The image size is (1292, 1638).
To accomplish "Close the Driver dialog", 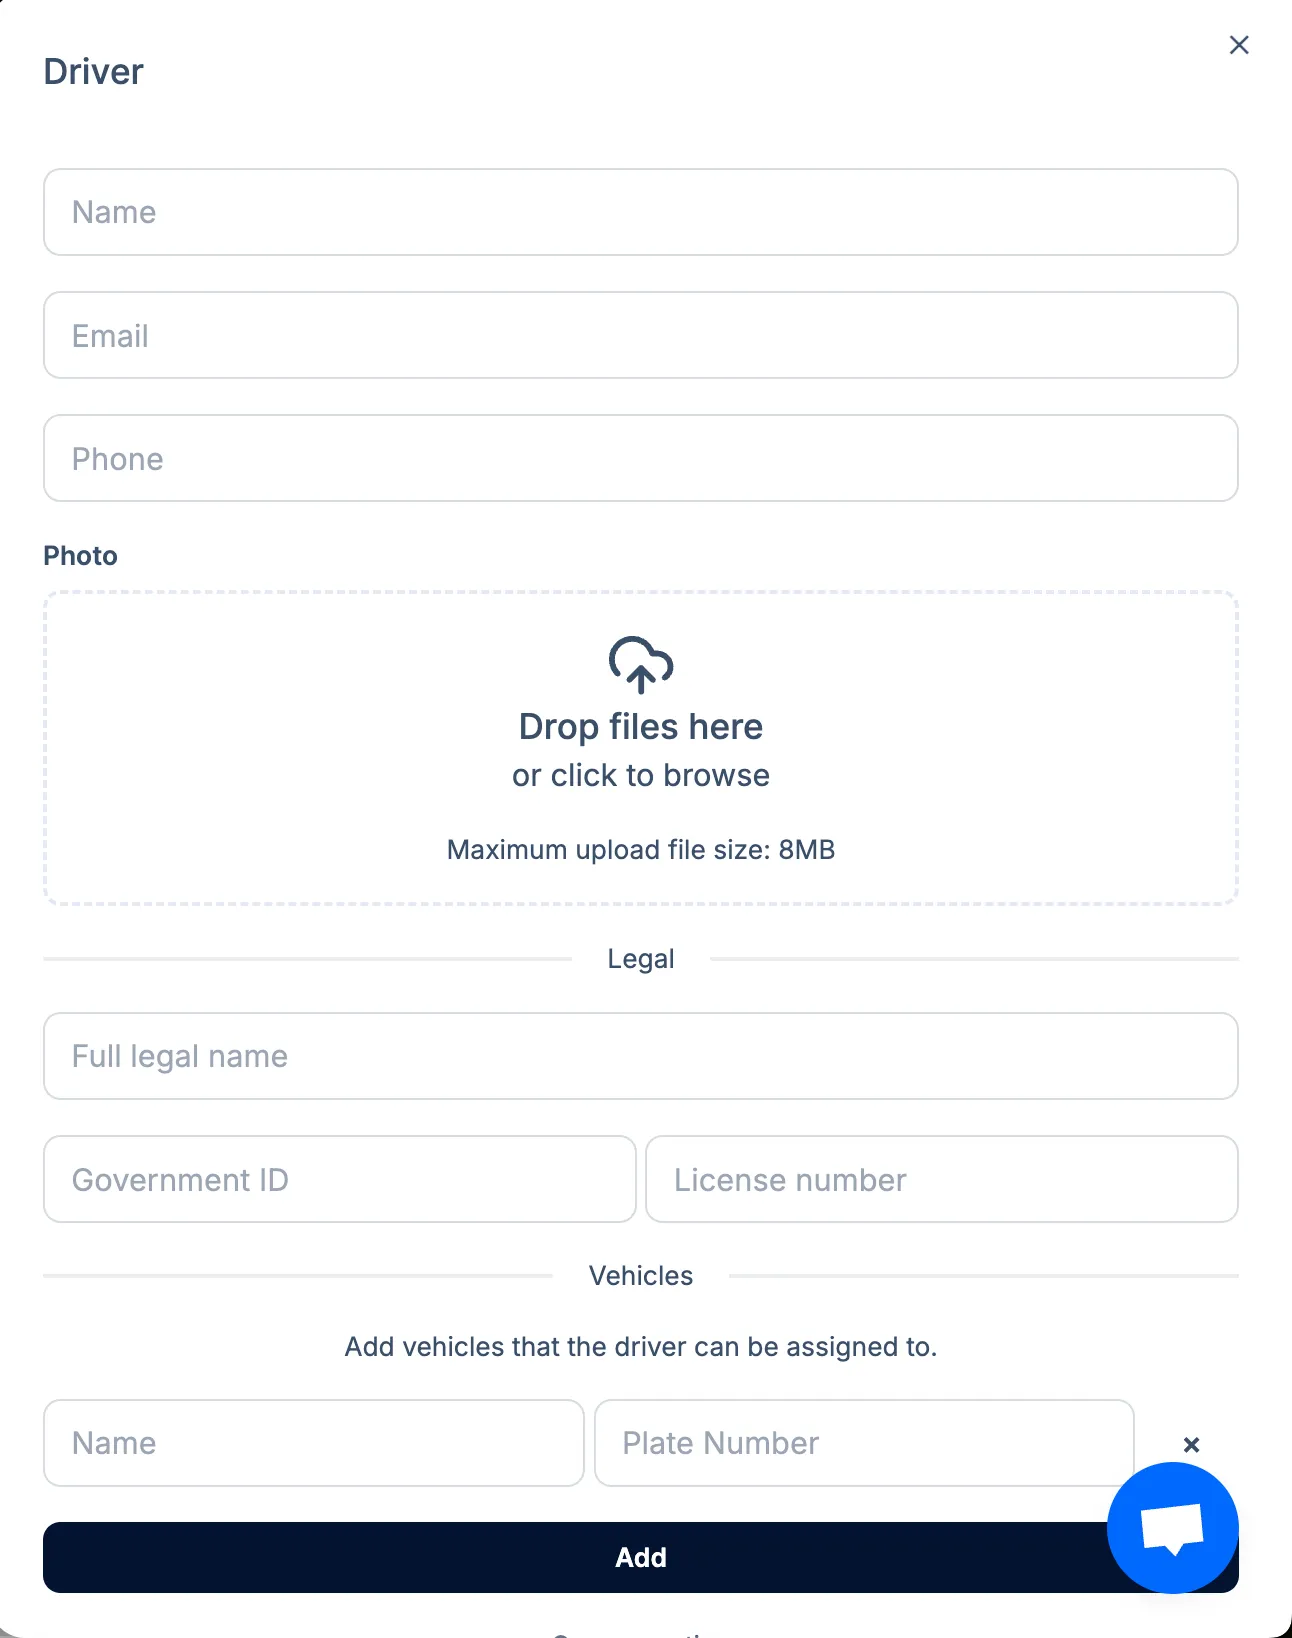I will pyautogui.click(x=1239, y=45).
